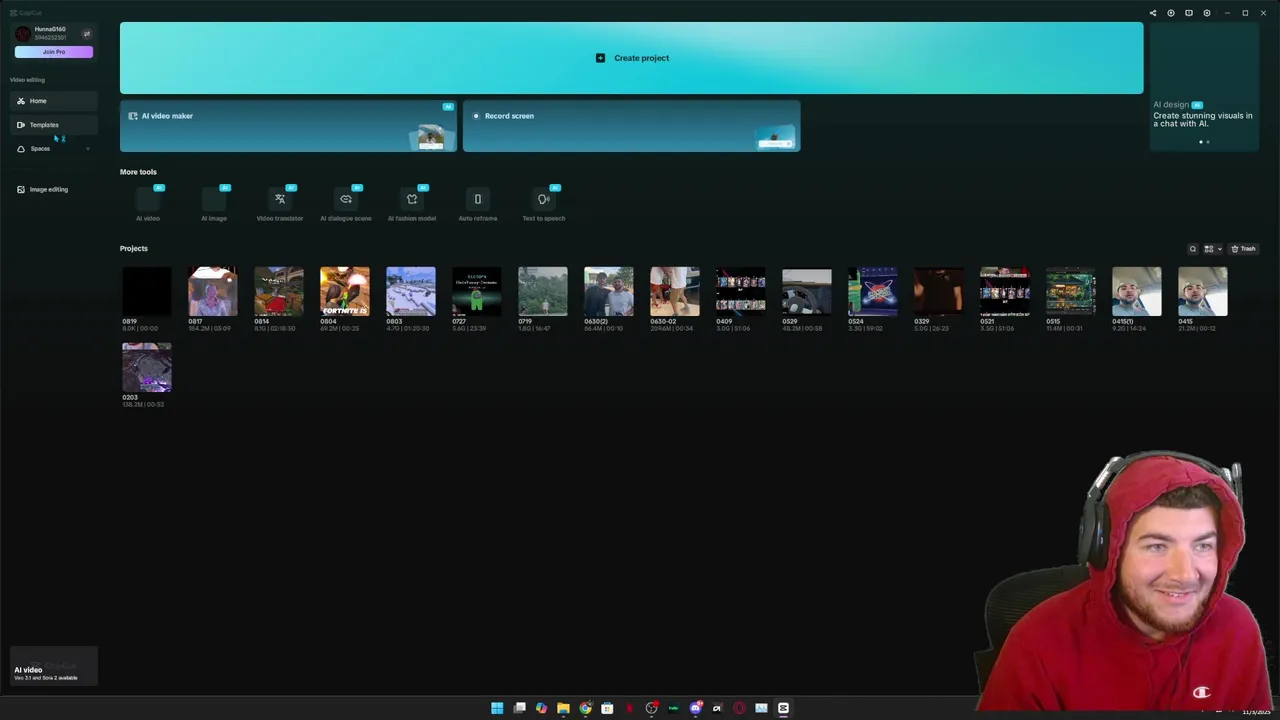Open project 0415(1) thumbnail
The image size is (1280, 720).
click(x=1137, y=291)
